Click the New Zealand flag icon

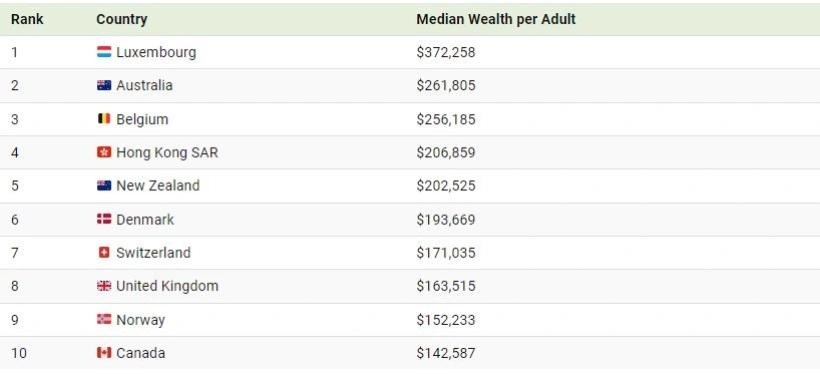coord(104,186)
